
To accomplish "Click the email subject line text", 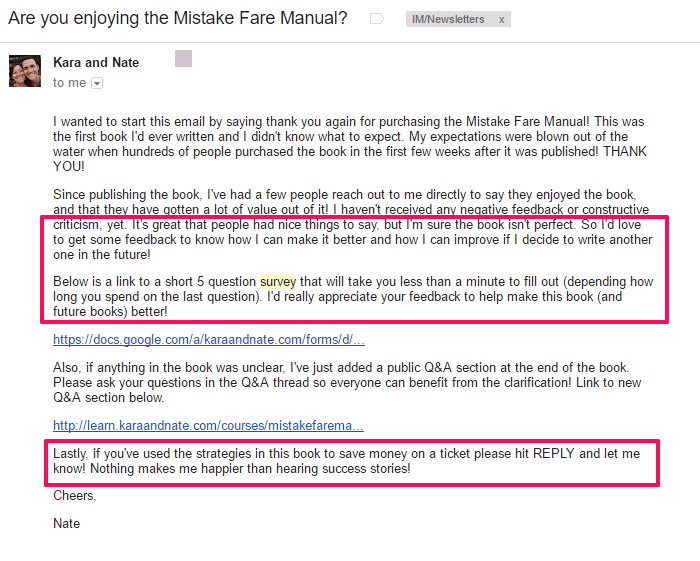I will coord(178,18).
